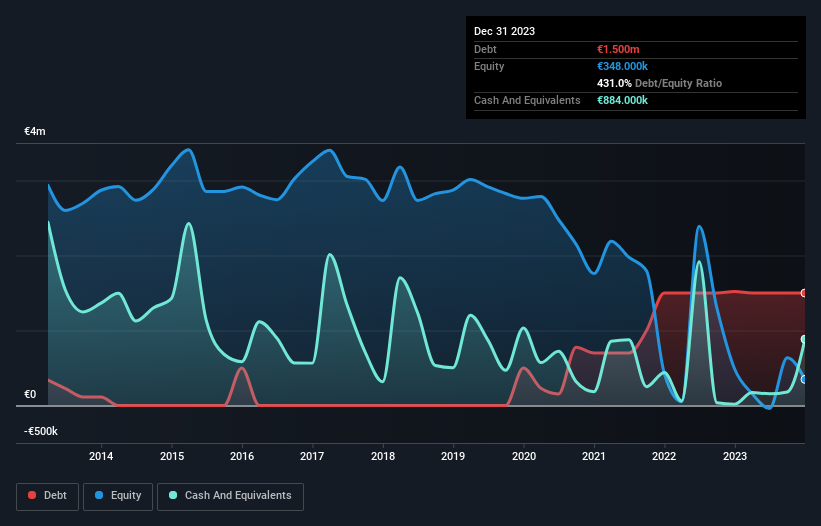Image resolution: width=821 pixels, height=526 pixels.
Task: Select the 2020 x-axis label
Action: pyautogui.click(x=524, y=456)
